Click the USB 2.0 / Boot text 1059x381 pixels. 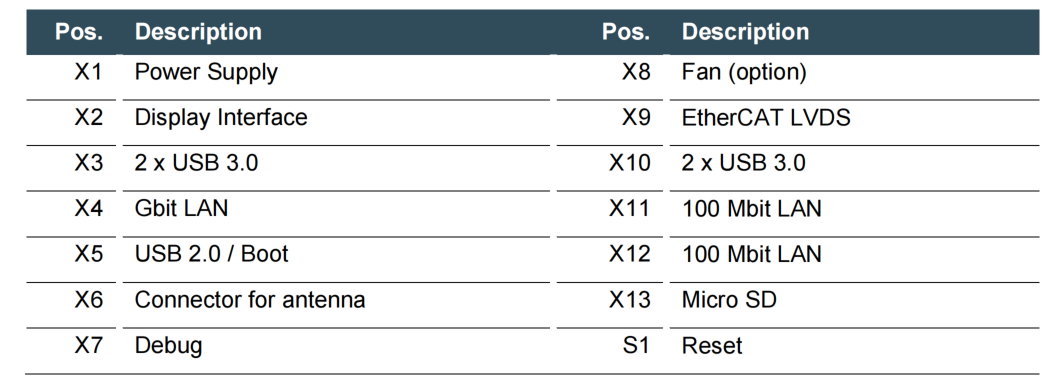coord(211,254)
